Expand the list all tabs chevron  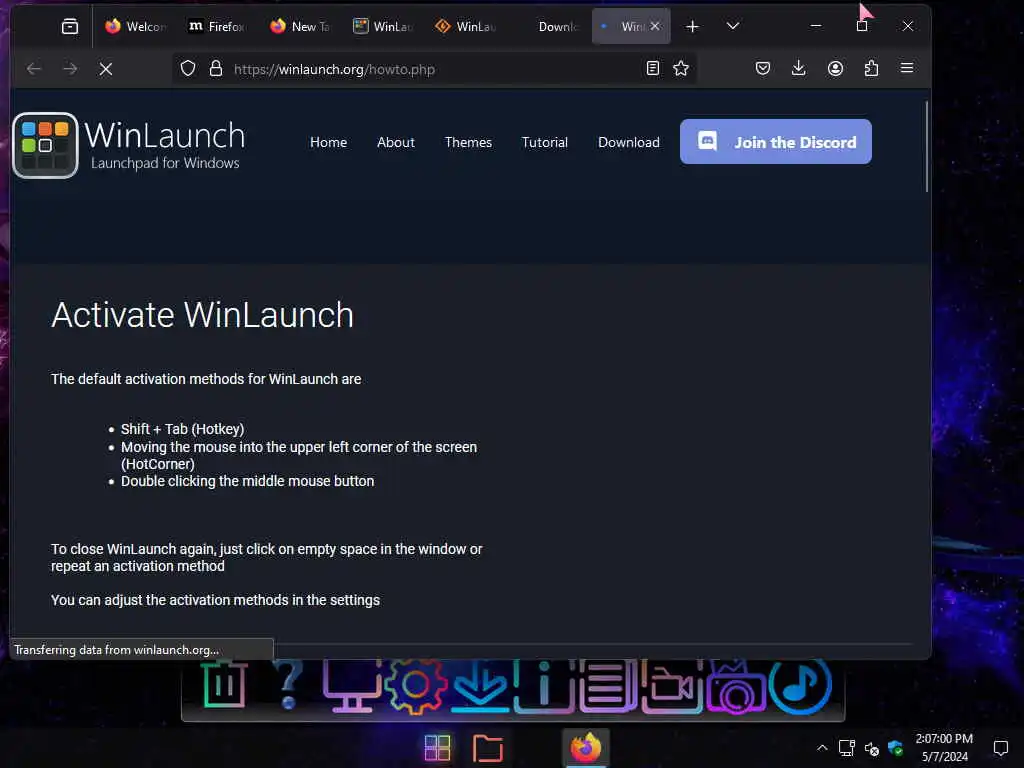coord(733,26)
